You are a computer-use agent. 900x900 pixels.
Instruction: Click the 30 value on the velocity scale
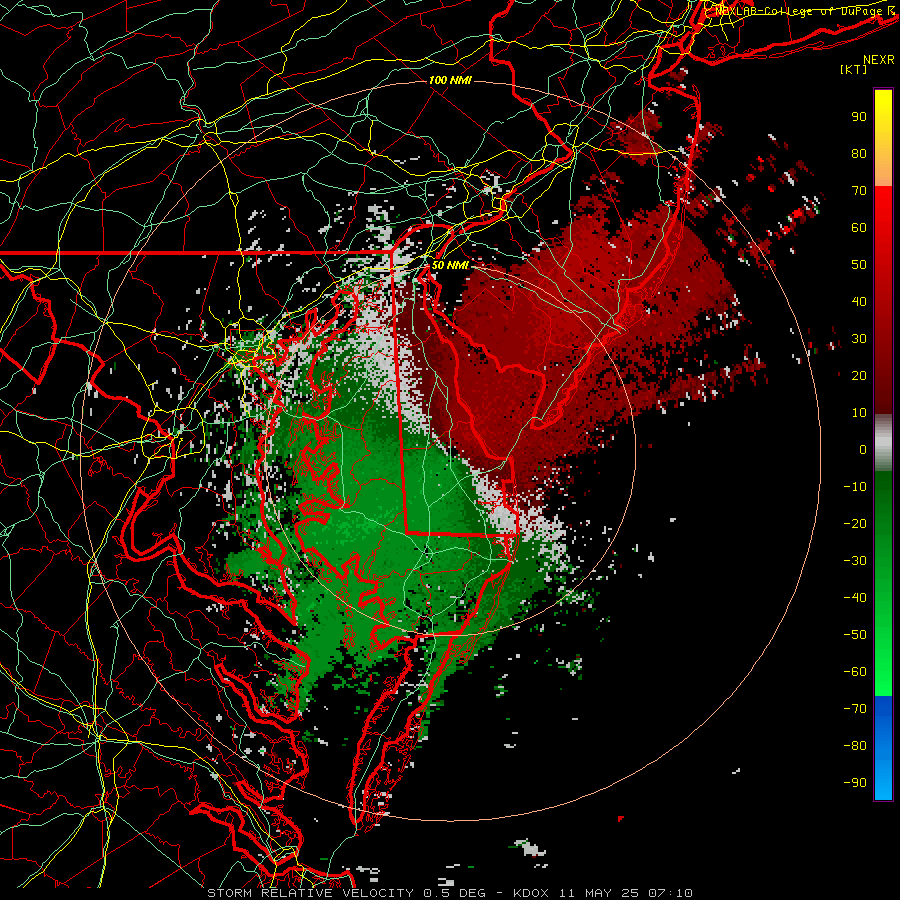click(859, 339)
